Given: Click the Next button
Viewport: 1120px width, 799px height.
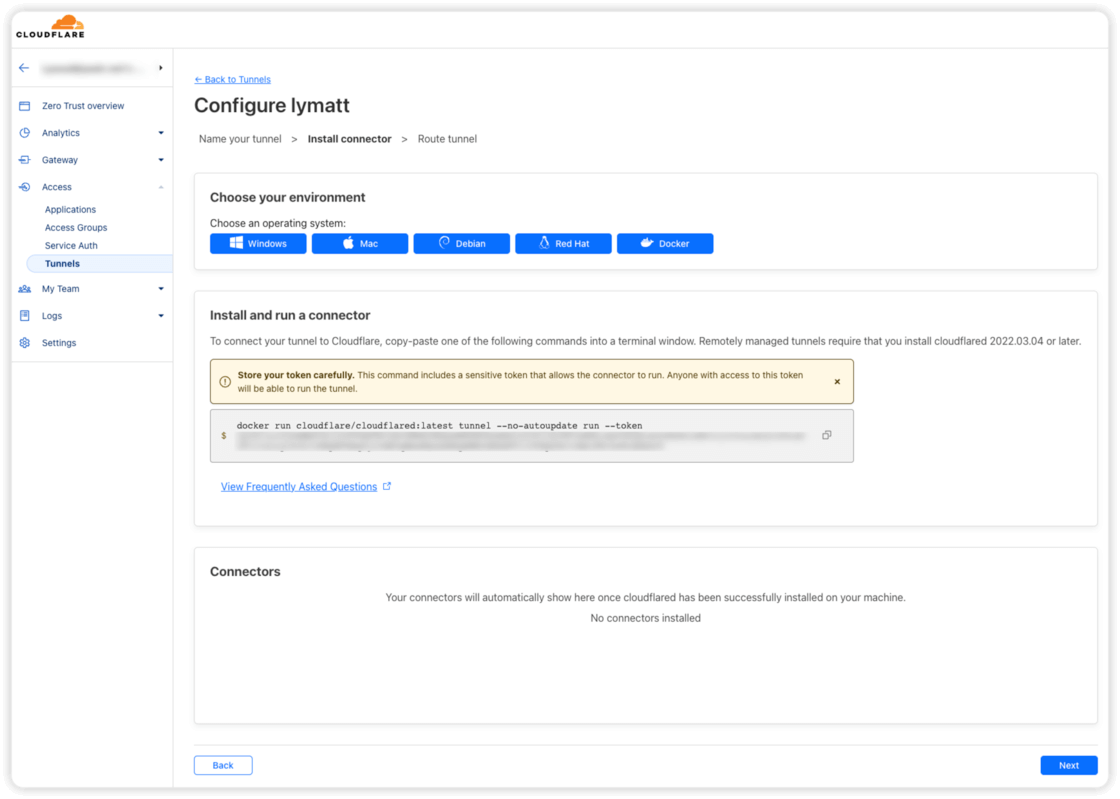Looking at the screenshot, I should coord(1068,765).
